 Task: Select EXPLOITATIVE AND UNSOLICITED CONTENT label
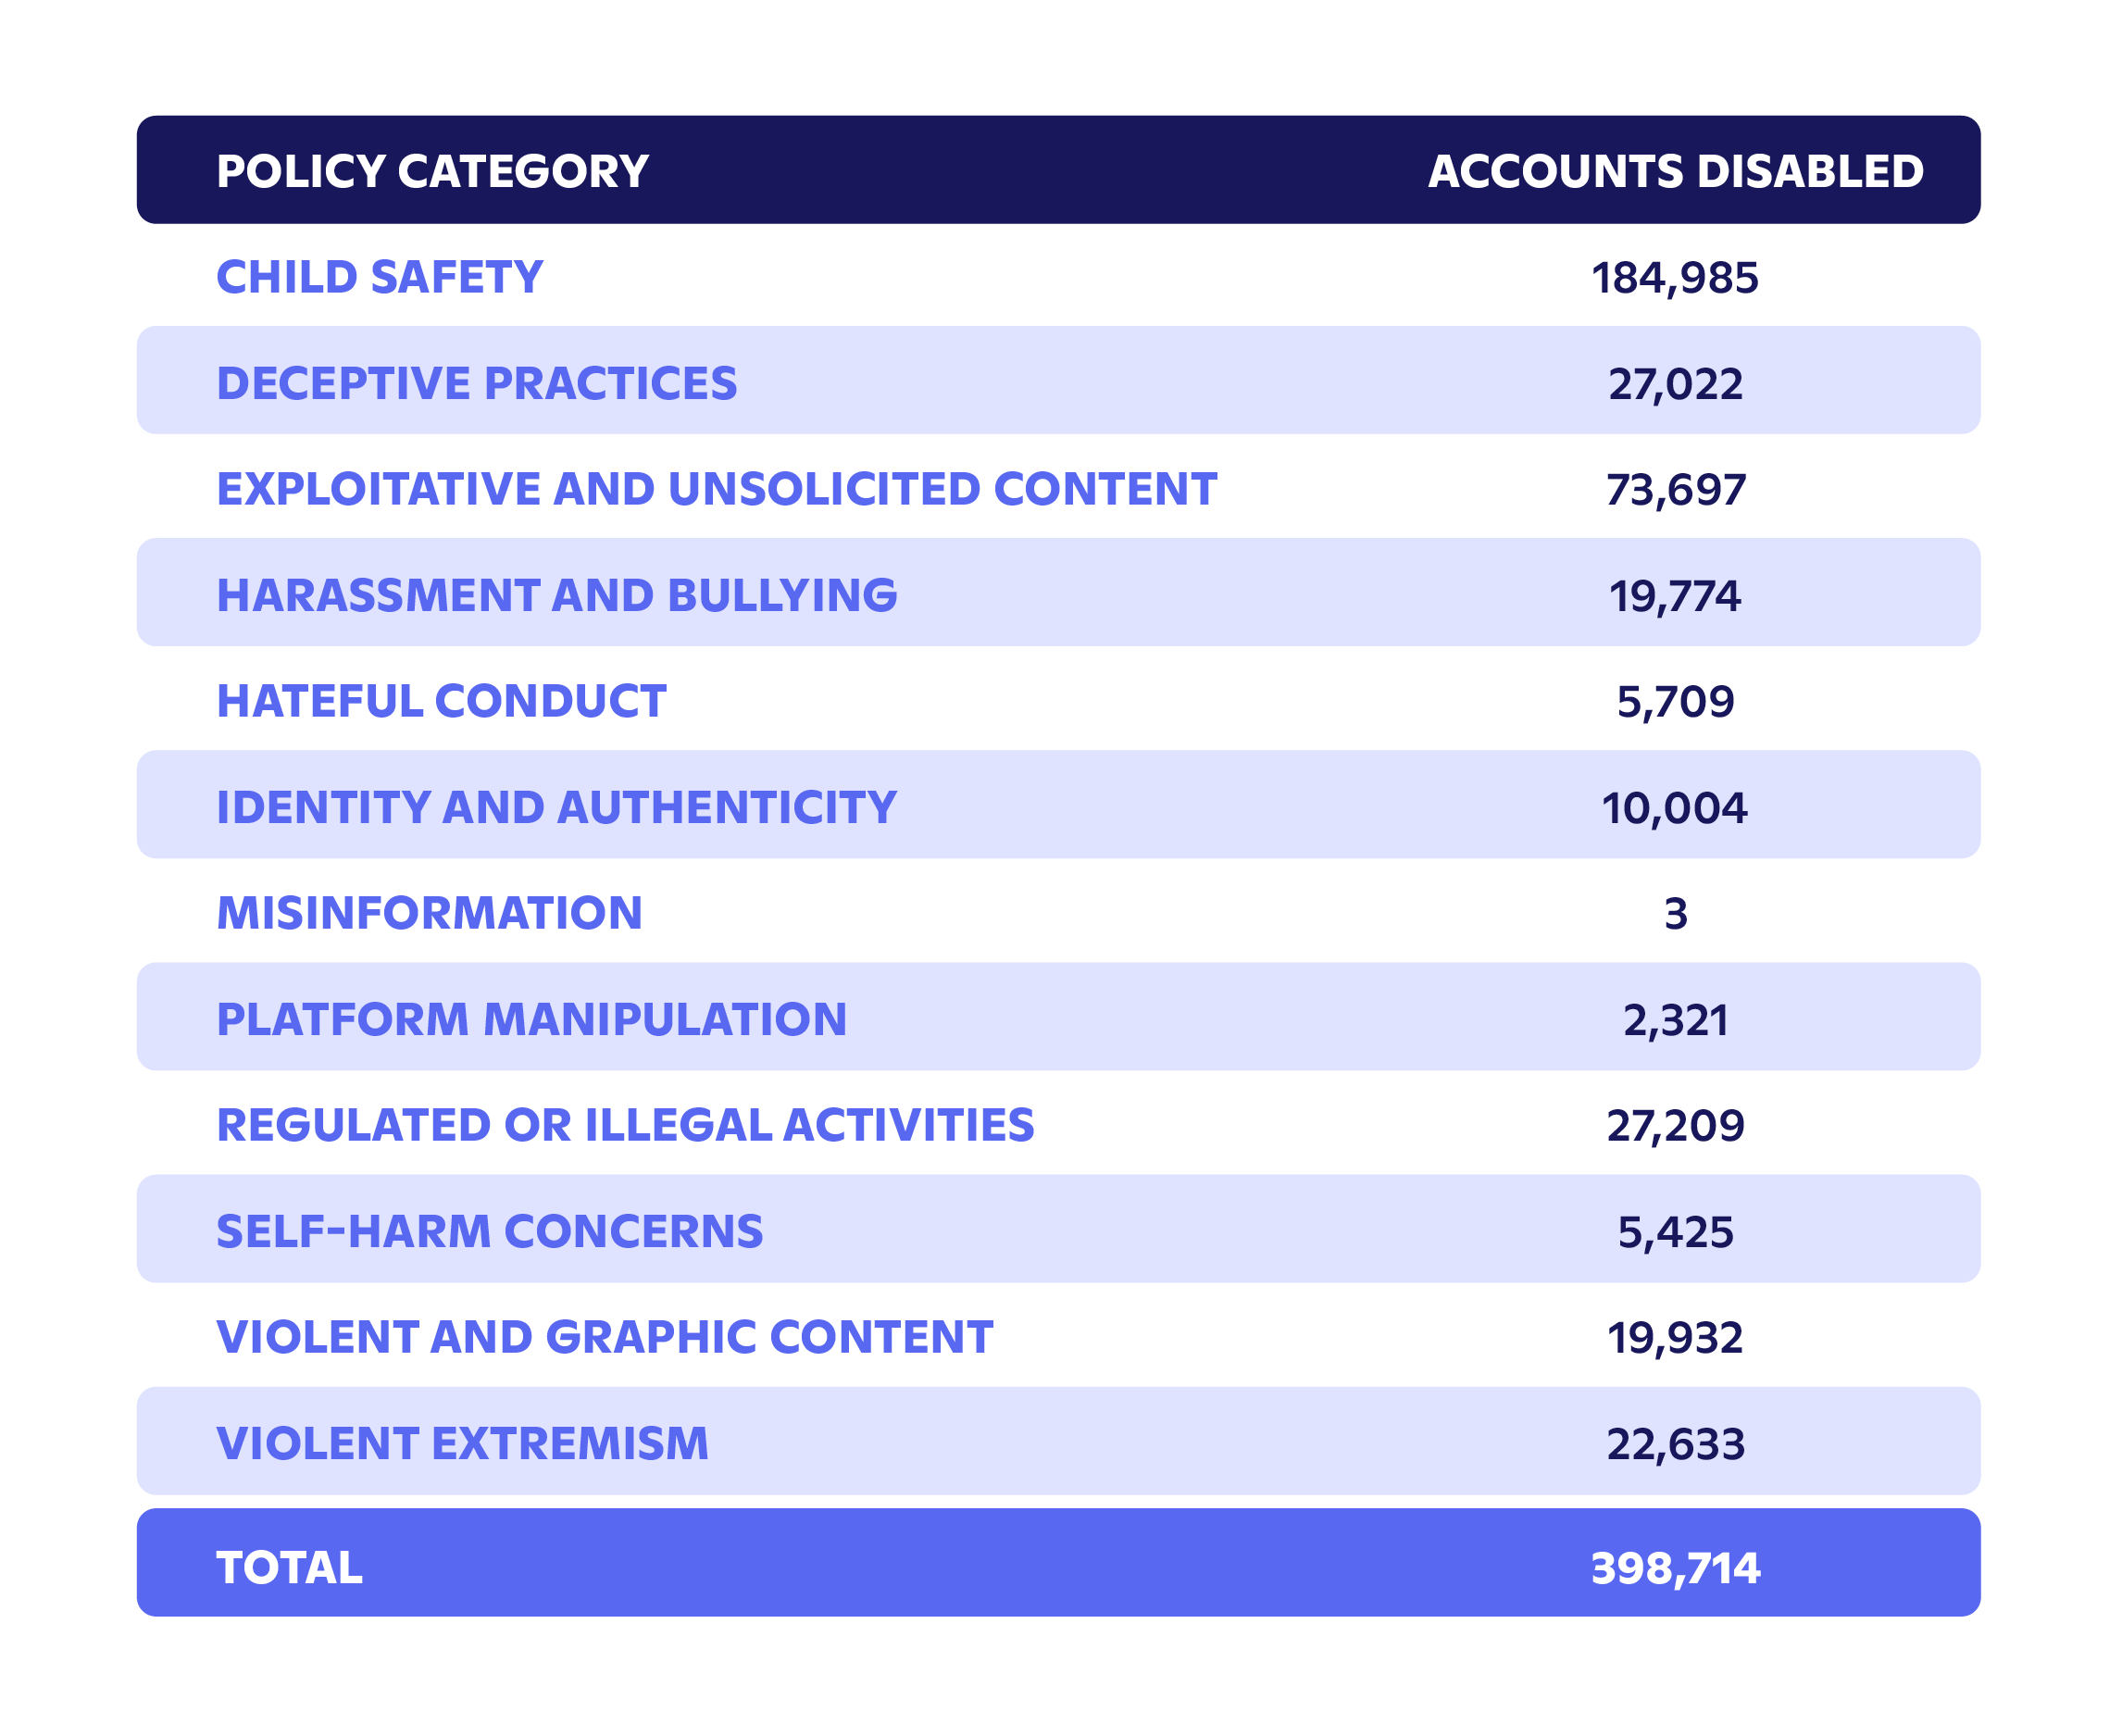pyautogui.click(x=716, y=489)
